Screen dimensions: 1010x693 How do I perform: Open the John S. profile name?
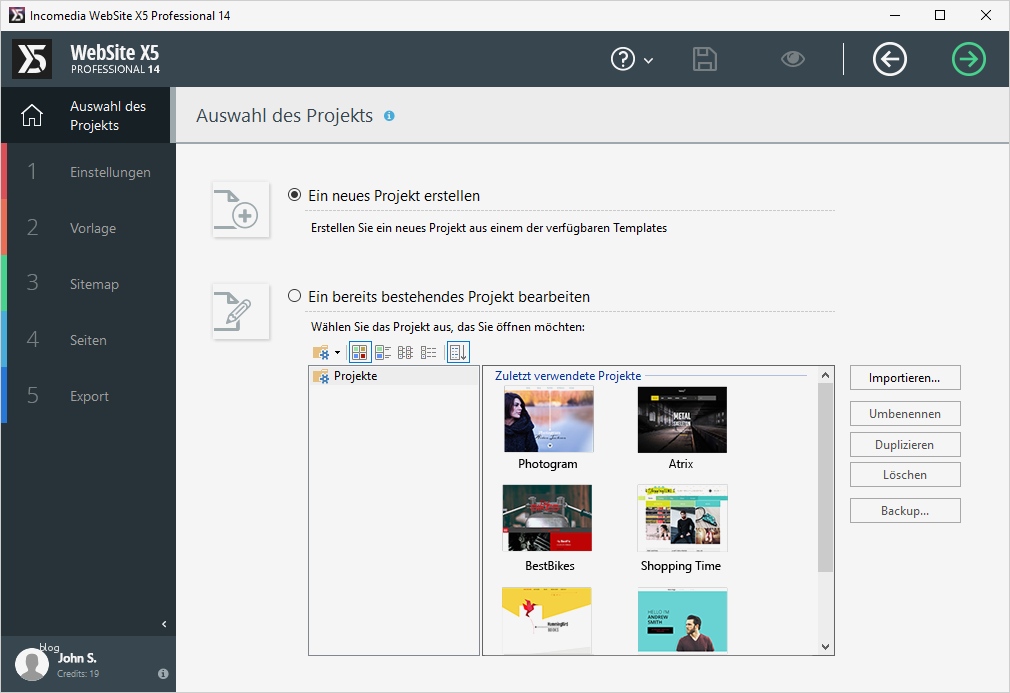tap(77, 658)
